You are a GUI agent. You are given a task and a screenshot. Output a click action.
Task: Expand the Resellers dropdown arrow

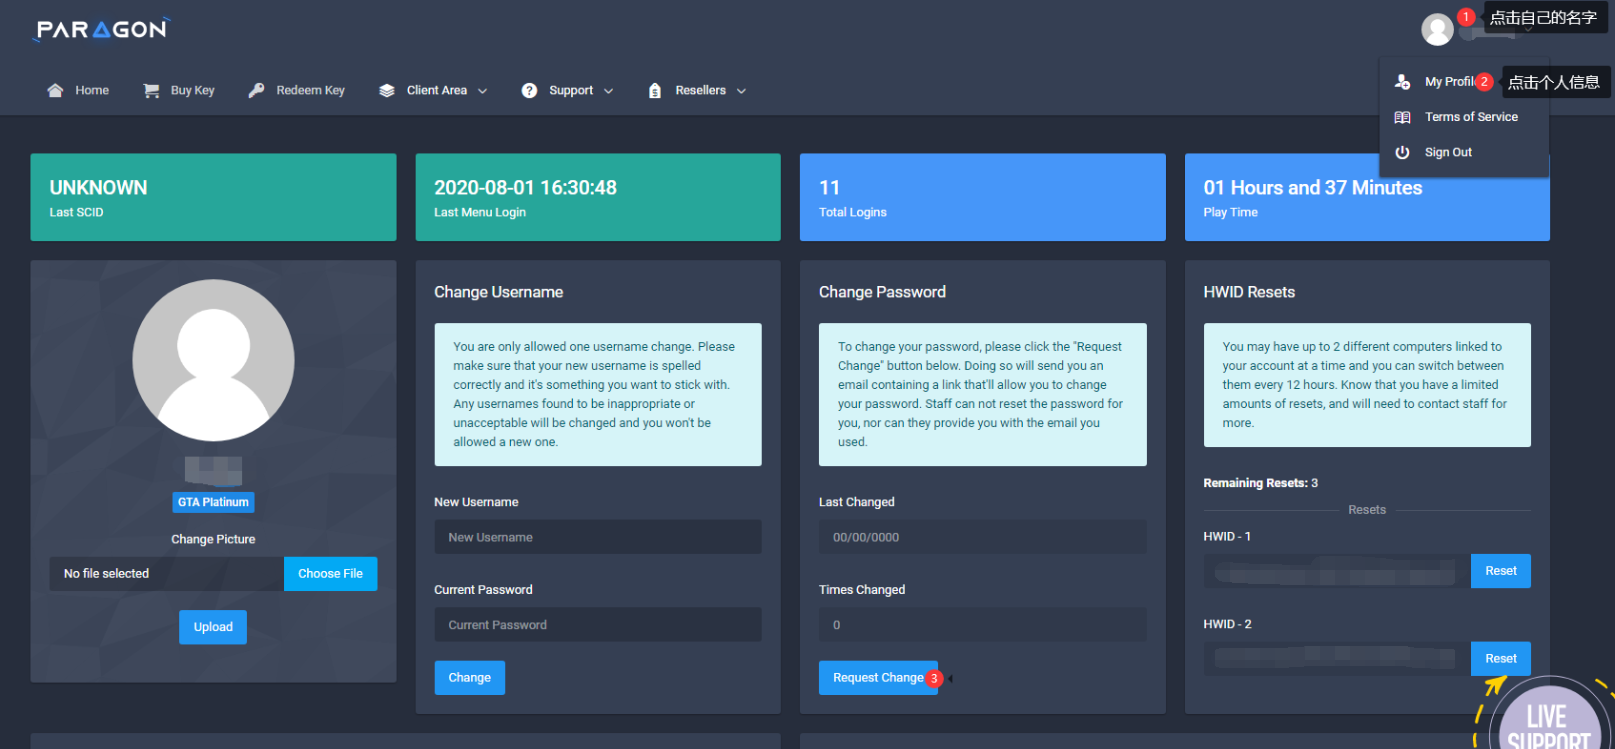tap(741, 91)
